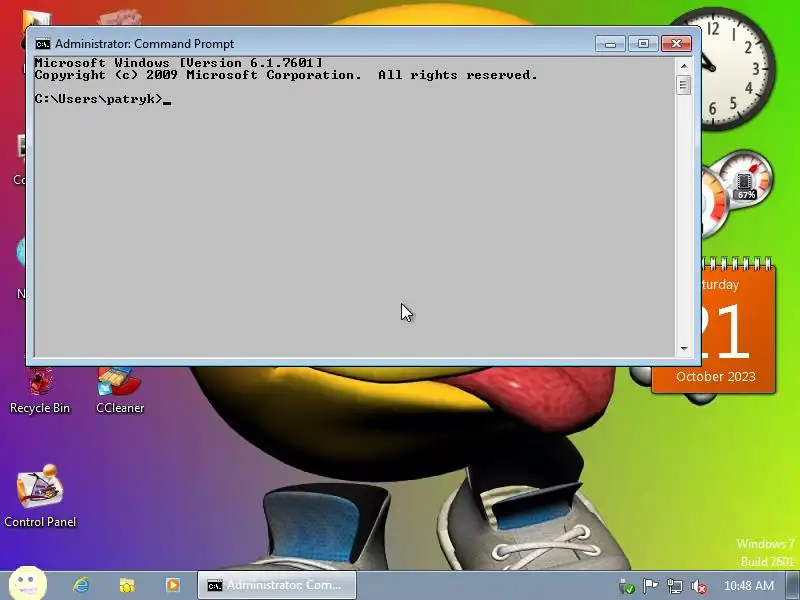Open the Start menu smiley orb
This screenshot has height=600, width=800.
(28, 584)
